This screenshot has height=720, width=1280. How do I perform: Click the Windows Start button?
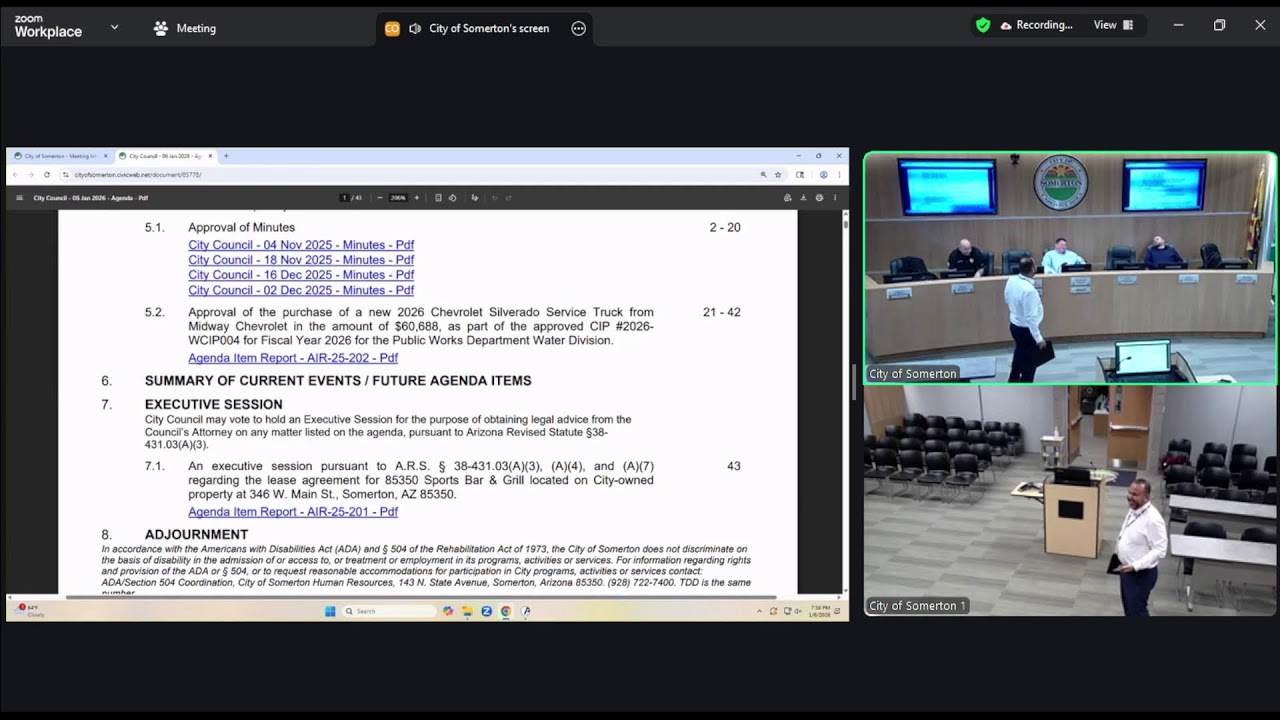pyautogui.click(x=330, y=611)
